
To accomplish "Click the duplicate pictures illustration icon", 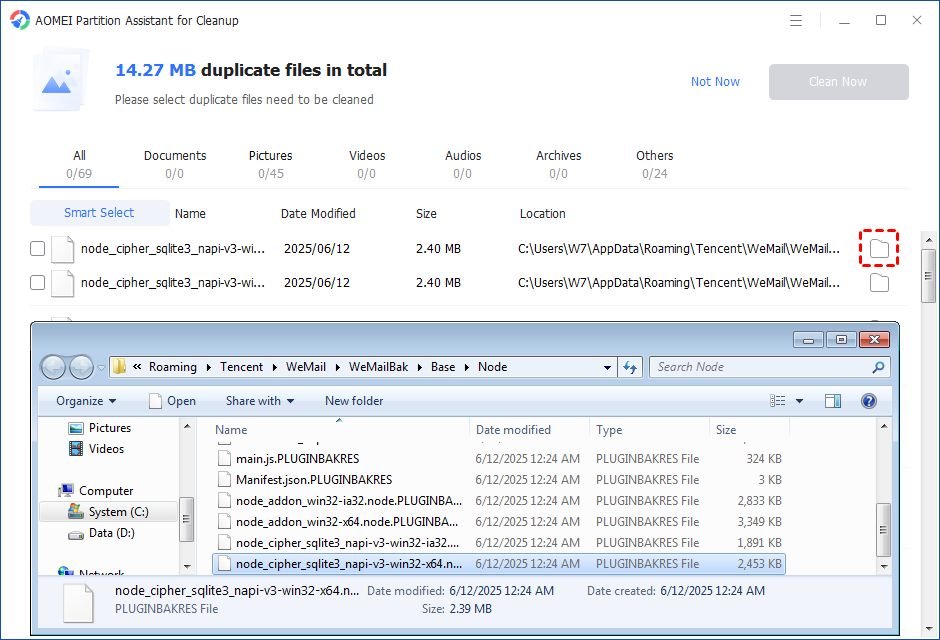I will pyautogui.click(x=60, y=81).
